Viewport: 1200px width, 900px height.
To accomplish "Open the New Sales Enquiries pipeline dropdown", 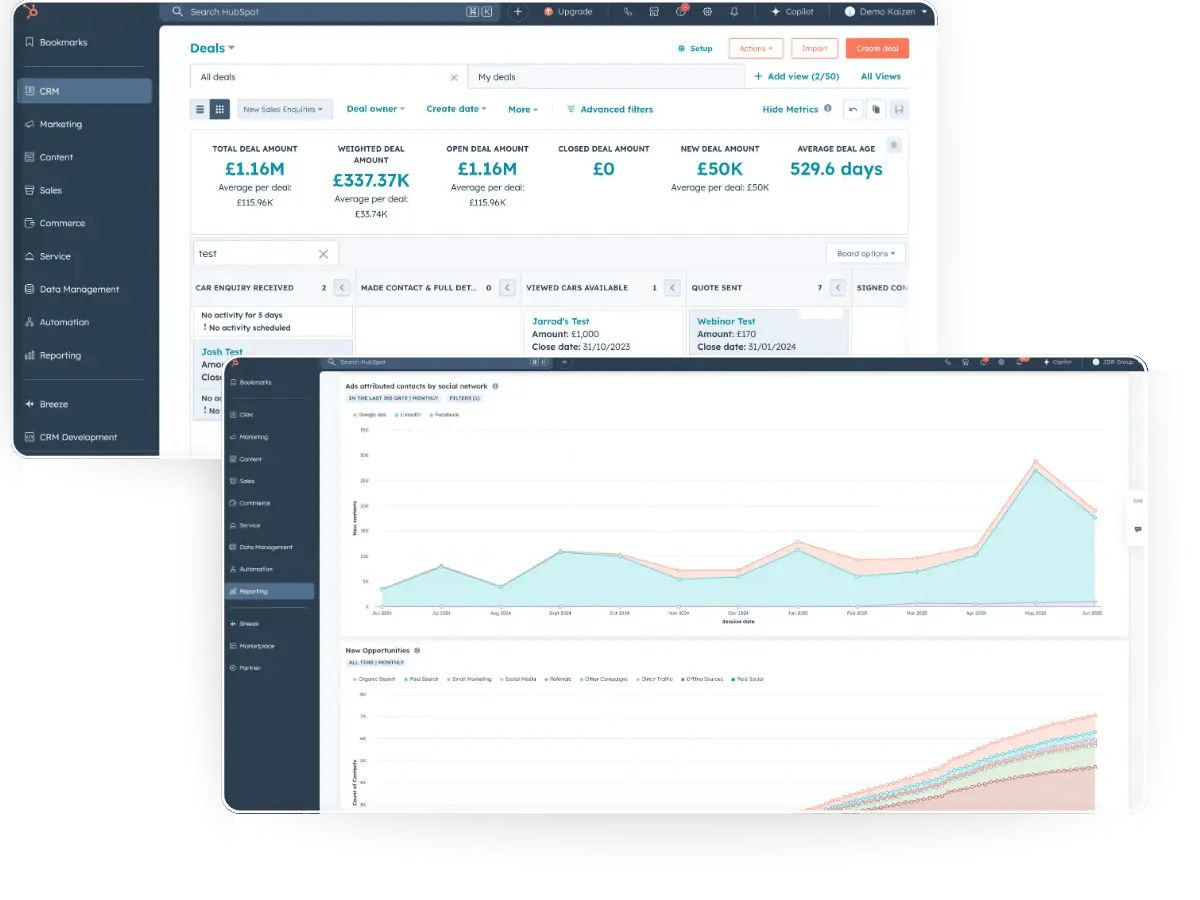I will [x=283, y=109].
